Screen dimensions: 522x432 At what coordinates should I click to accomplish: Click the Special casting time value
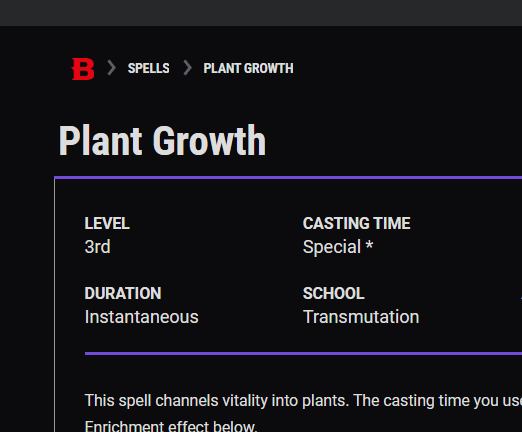click(x=332, y=247)
